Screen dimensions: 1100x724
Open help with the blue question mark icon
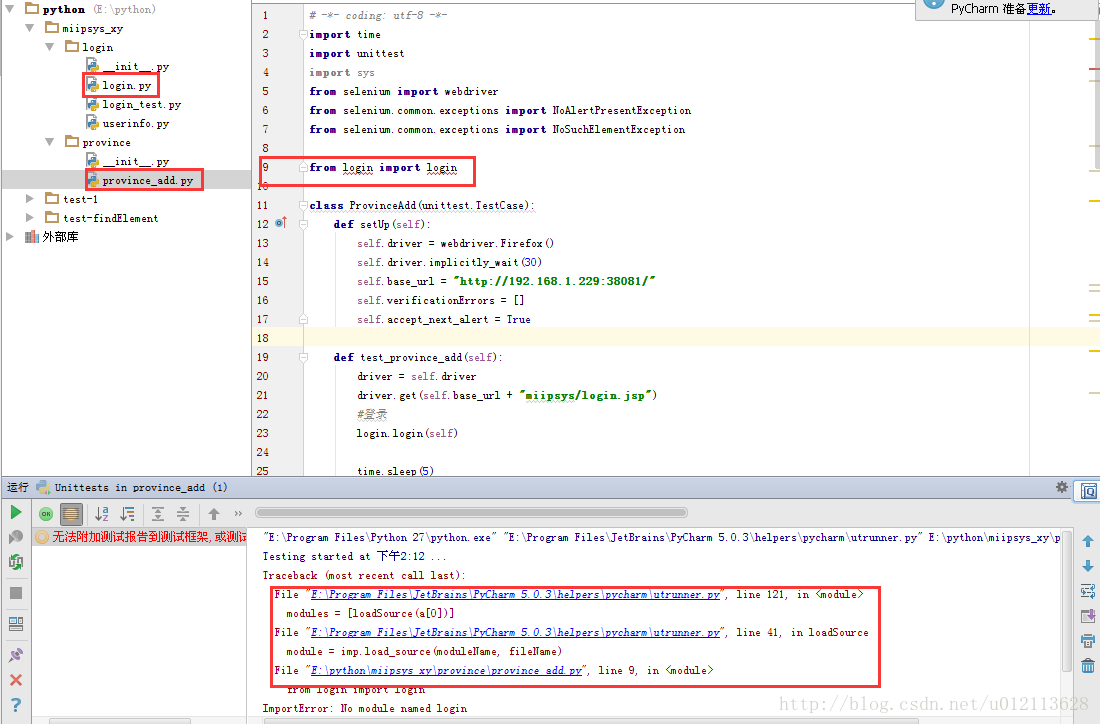15,705
